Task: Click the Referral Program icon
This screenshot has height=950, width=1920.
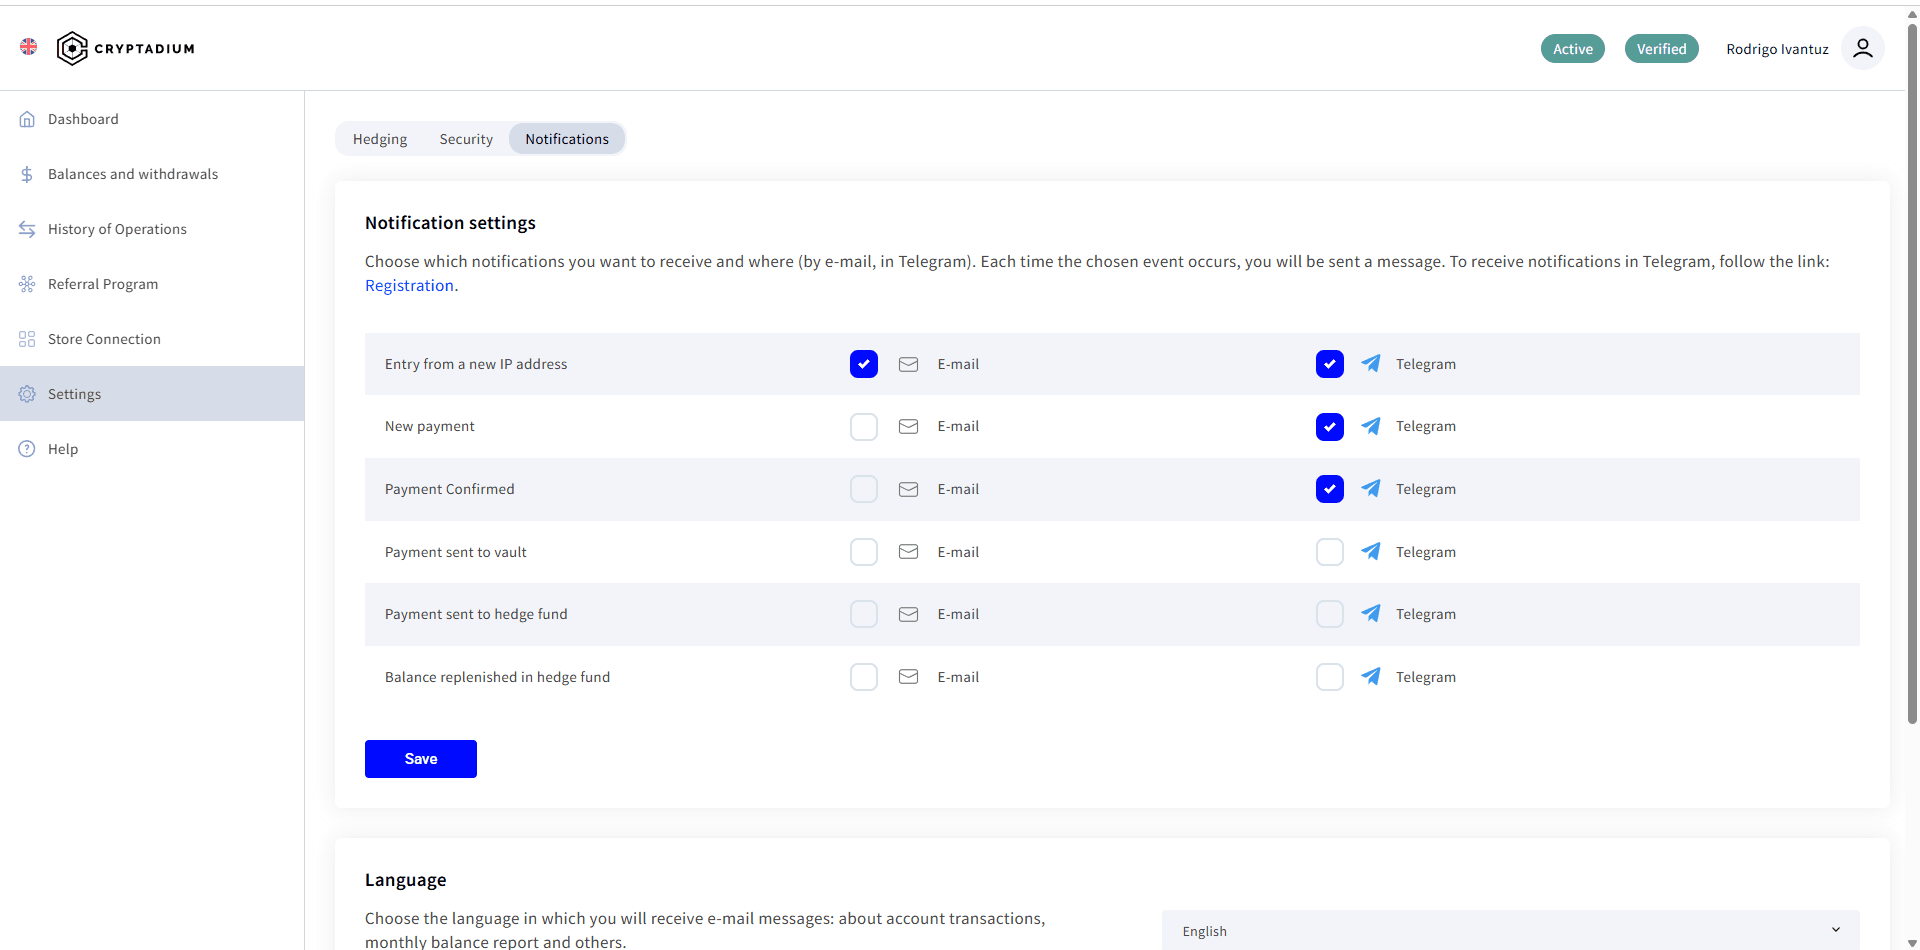Action: 27,284
